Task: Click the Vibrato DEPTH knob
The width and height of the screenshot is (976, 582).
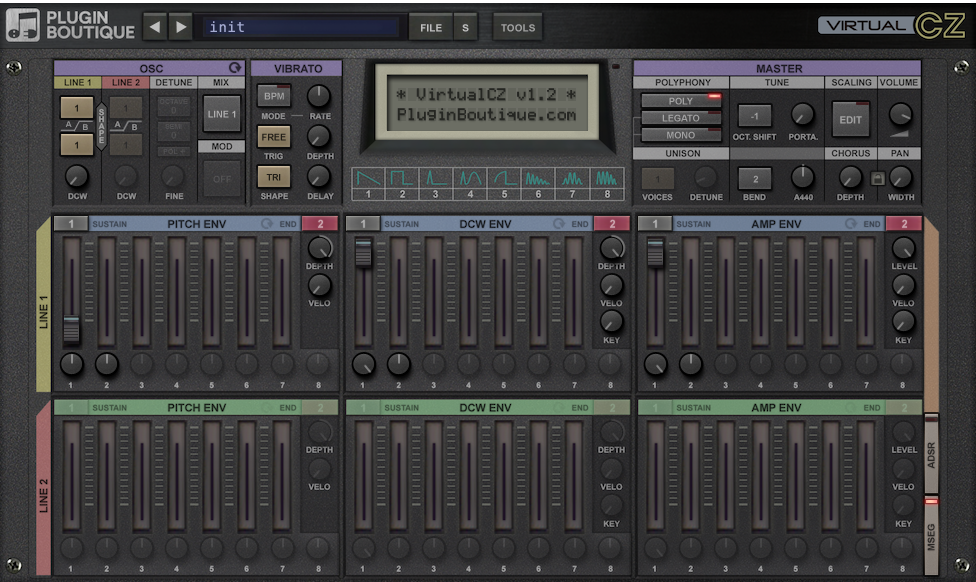Action: [x=319, y=136]
